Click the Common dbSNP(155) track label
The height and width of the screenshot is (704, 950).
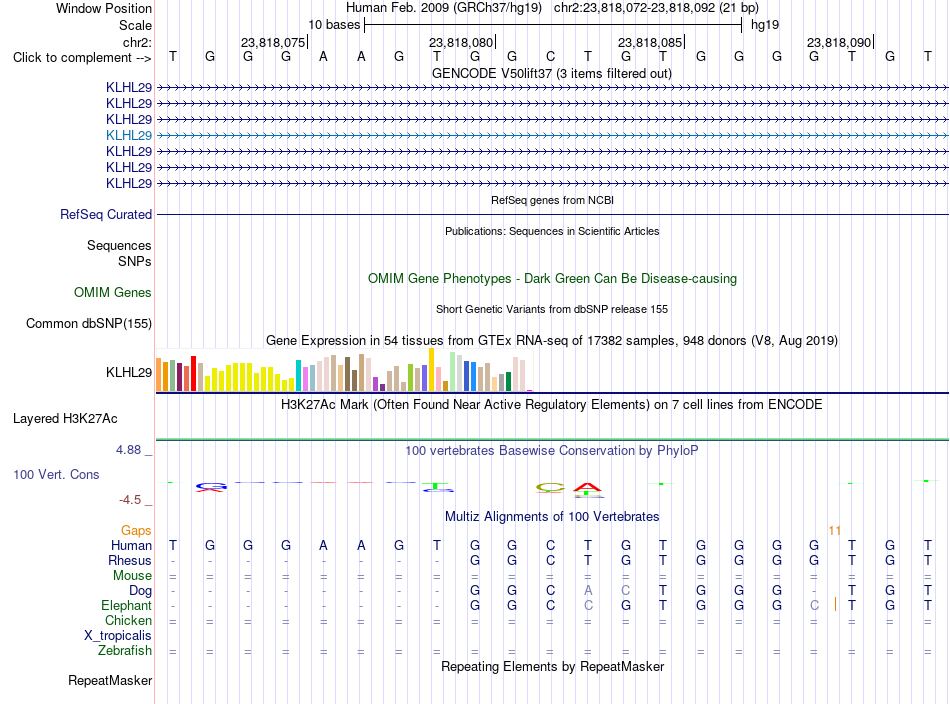[x=88, y=324]
